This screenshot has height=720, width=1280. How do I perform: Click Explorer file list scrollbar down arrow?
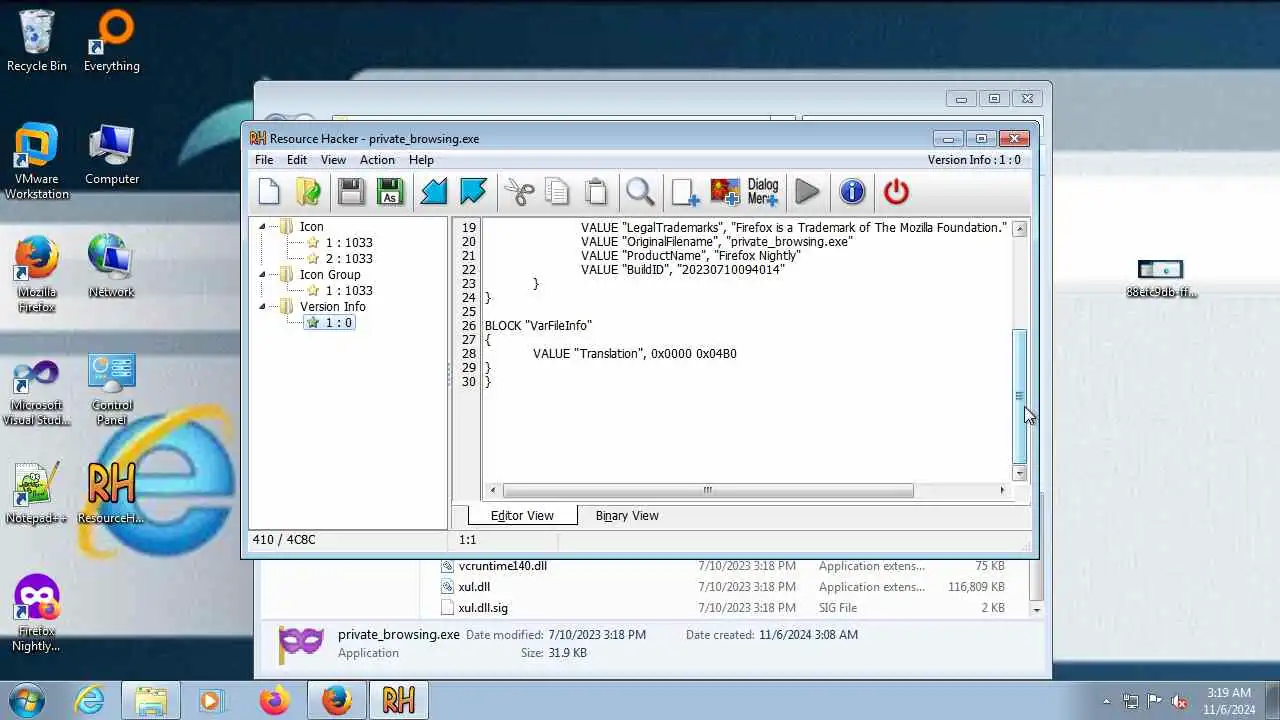coord(1036,609)
